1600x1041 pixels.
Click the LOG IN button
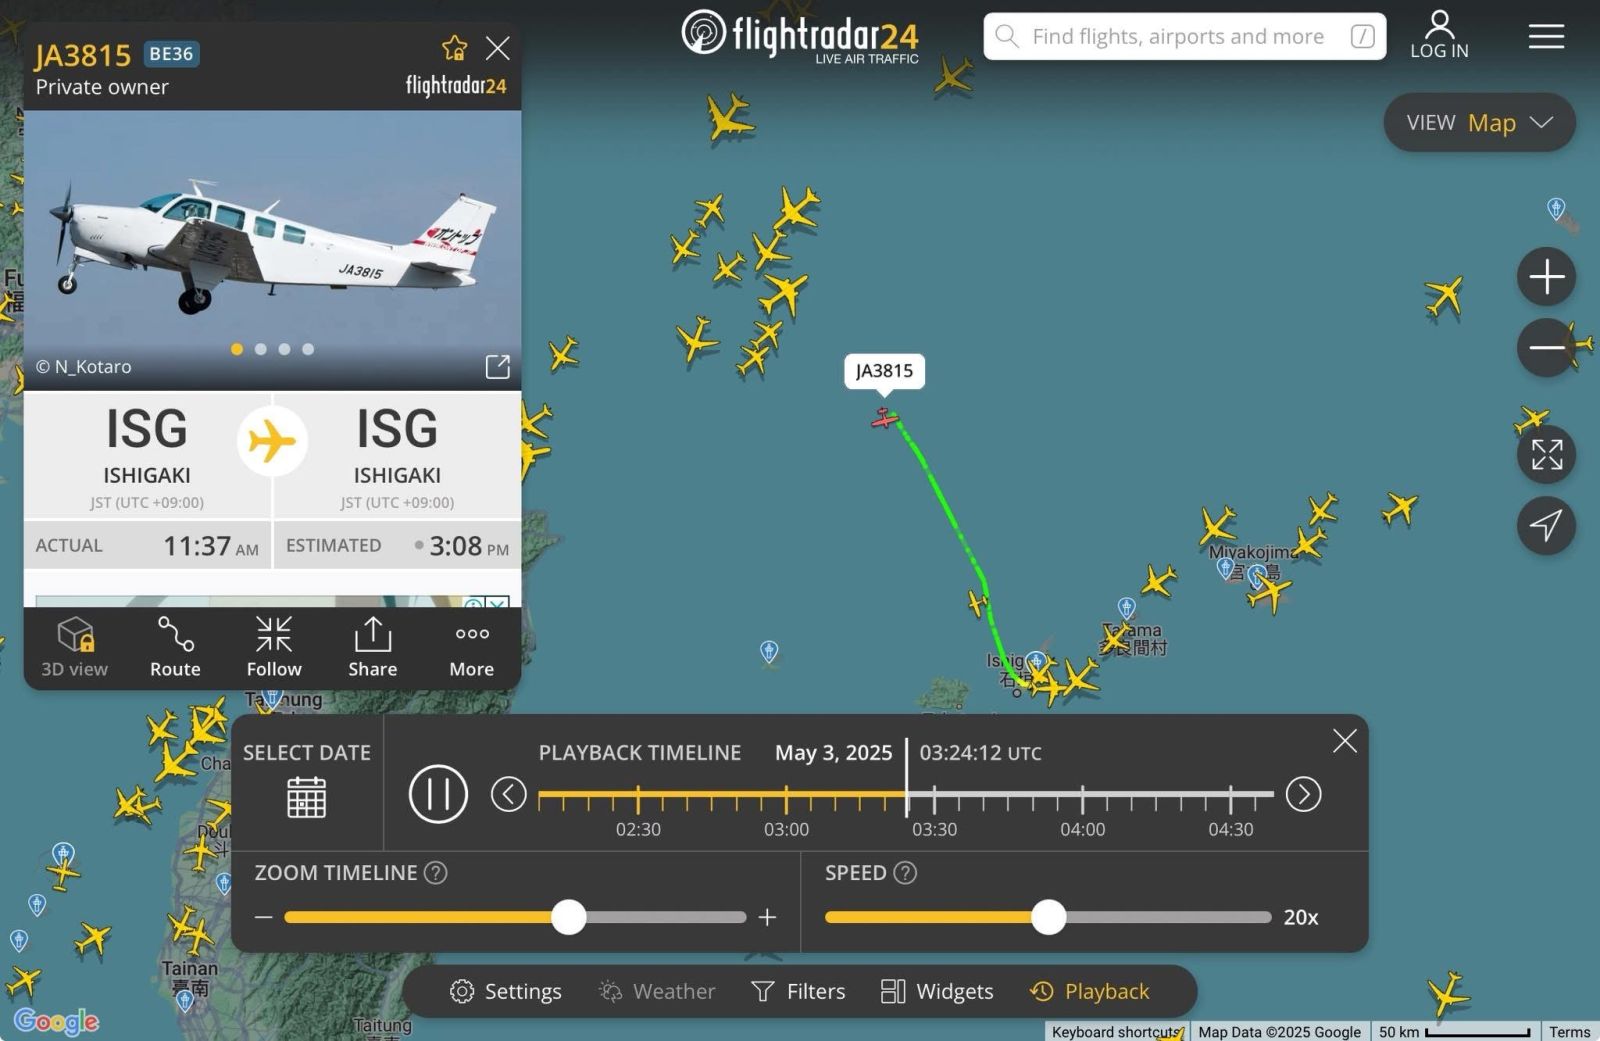1439,36
